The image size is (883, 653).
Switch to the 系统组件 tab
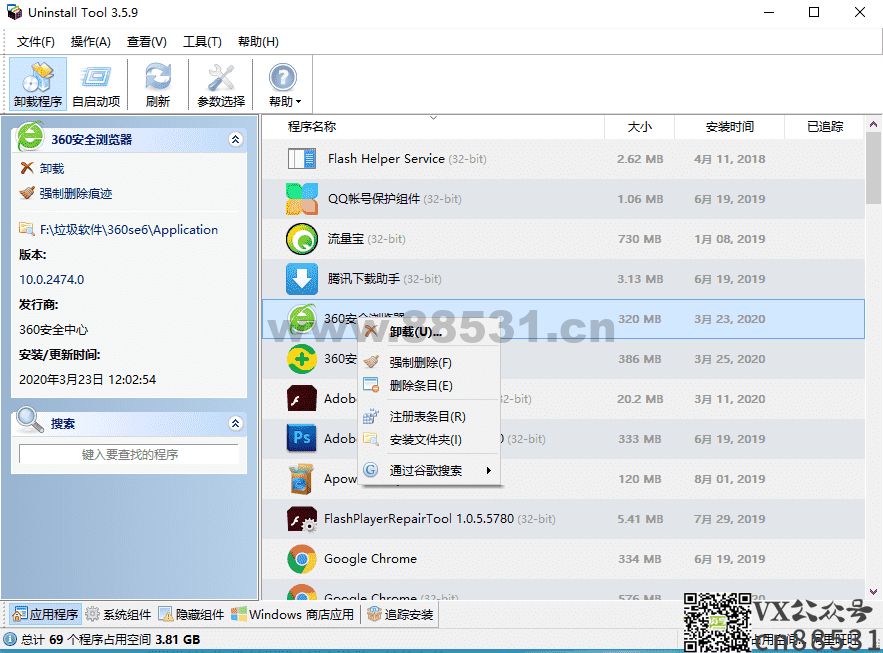[x=118, y=615]
